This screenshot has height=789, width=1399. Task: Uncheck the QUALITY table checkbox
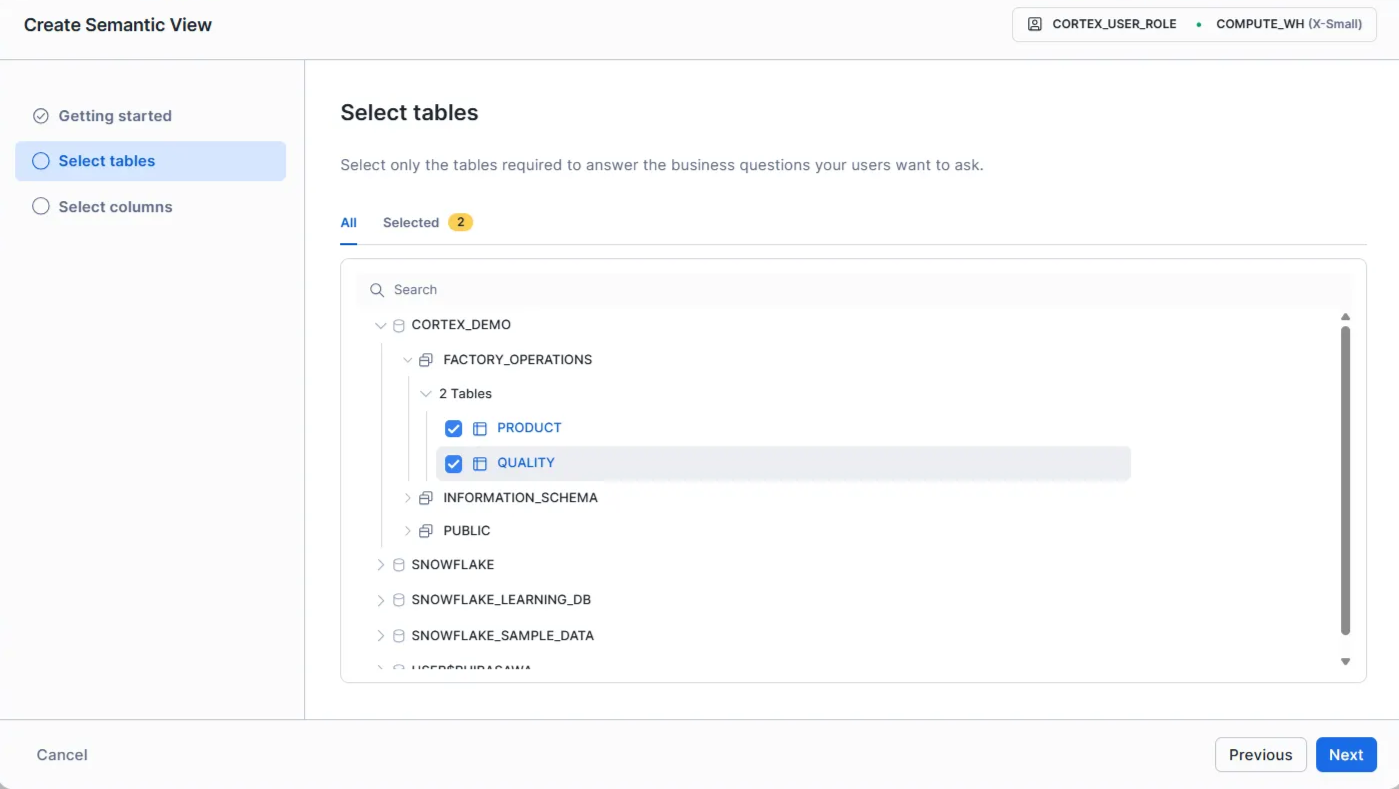453,463
